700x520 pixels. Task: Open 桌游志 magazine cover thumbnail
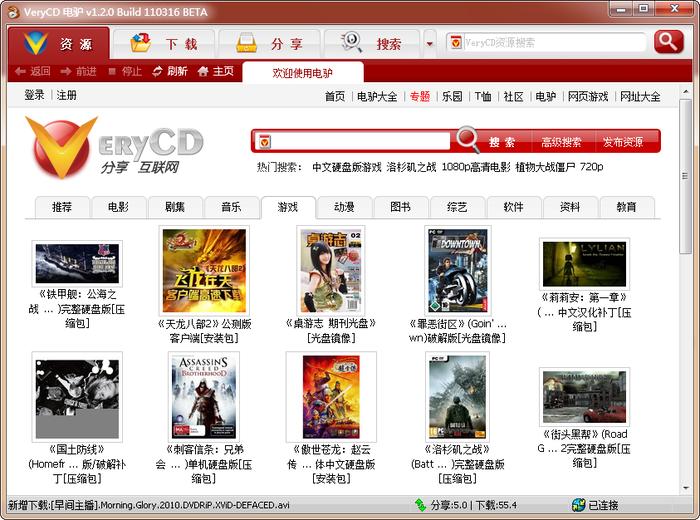click(331, 270)
